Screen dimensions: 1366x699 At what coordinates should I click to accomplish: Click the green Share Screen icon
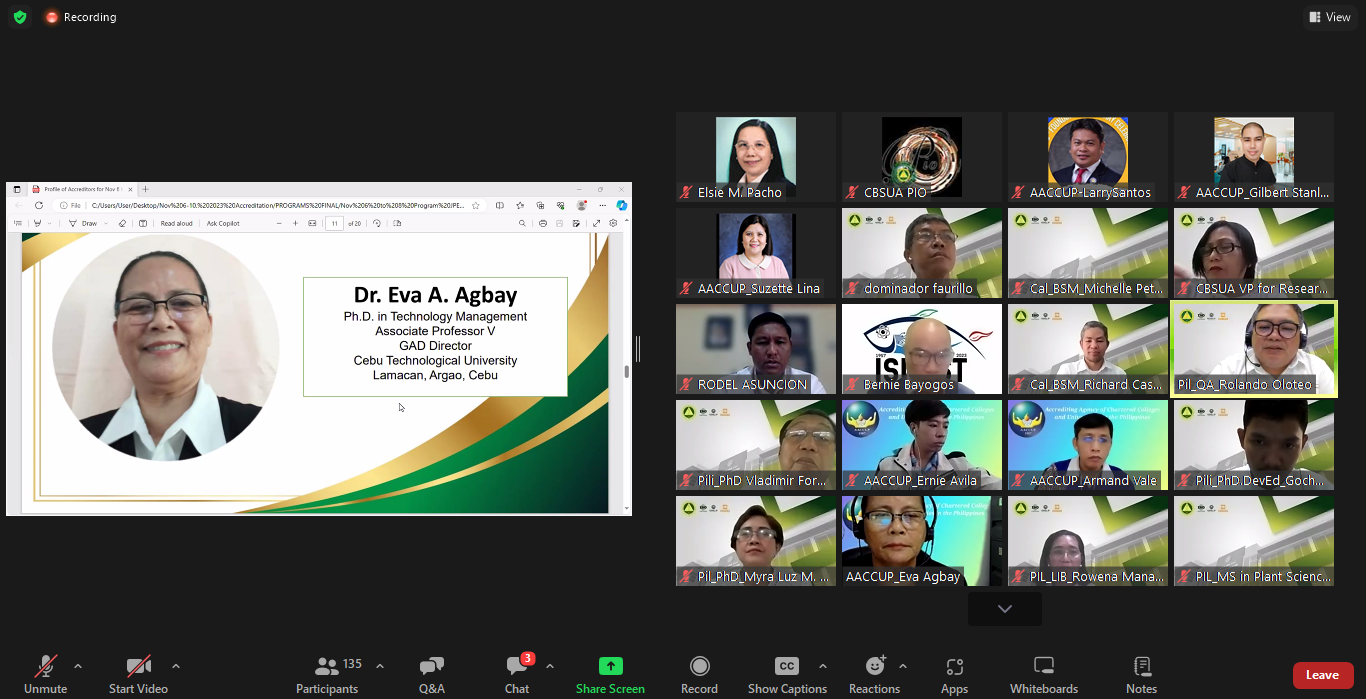point(610,667)
